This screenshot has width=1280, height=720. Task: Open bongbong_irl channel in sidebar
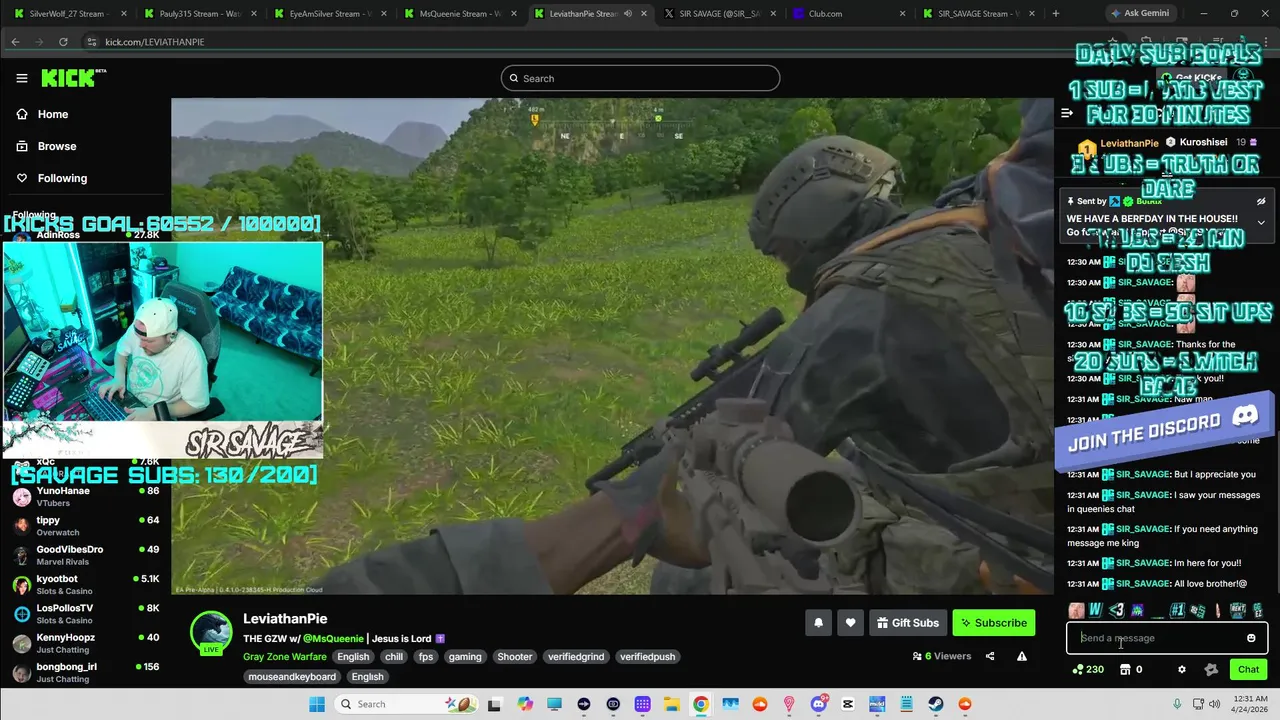pos(85,671)
